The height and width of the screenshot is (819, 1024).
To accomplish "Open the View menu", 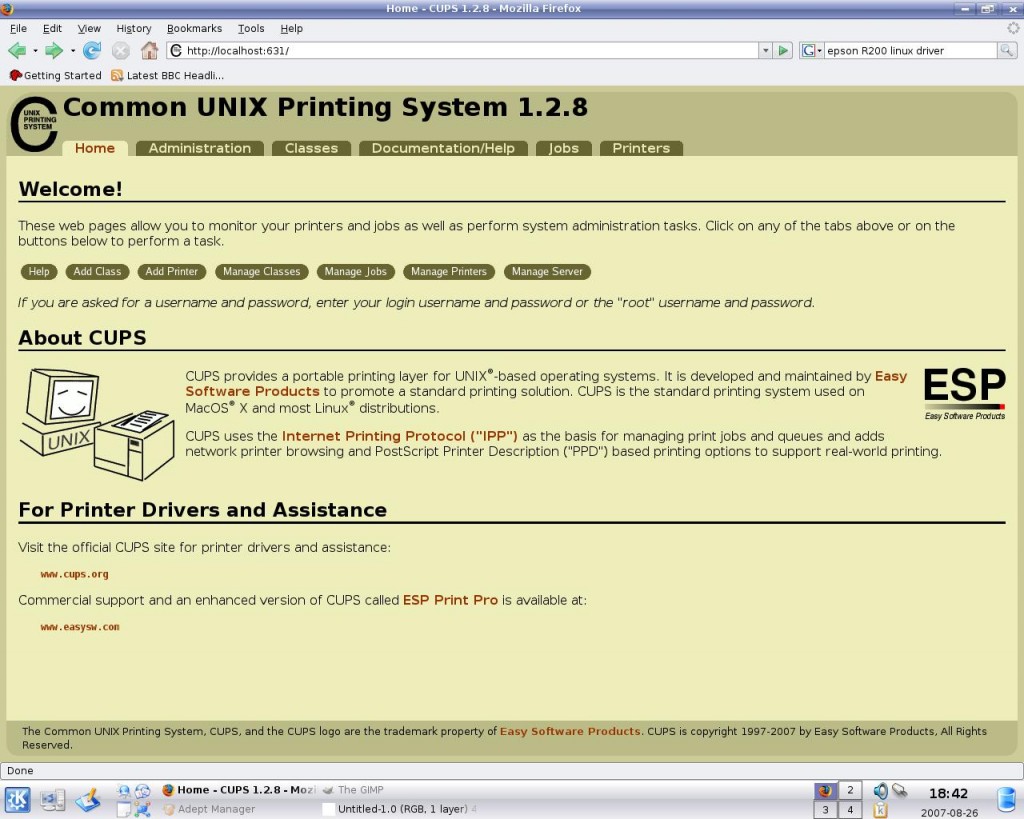I will point(89,28).
